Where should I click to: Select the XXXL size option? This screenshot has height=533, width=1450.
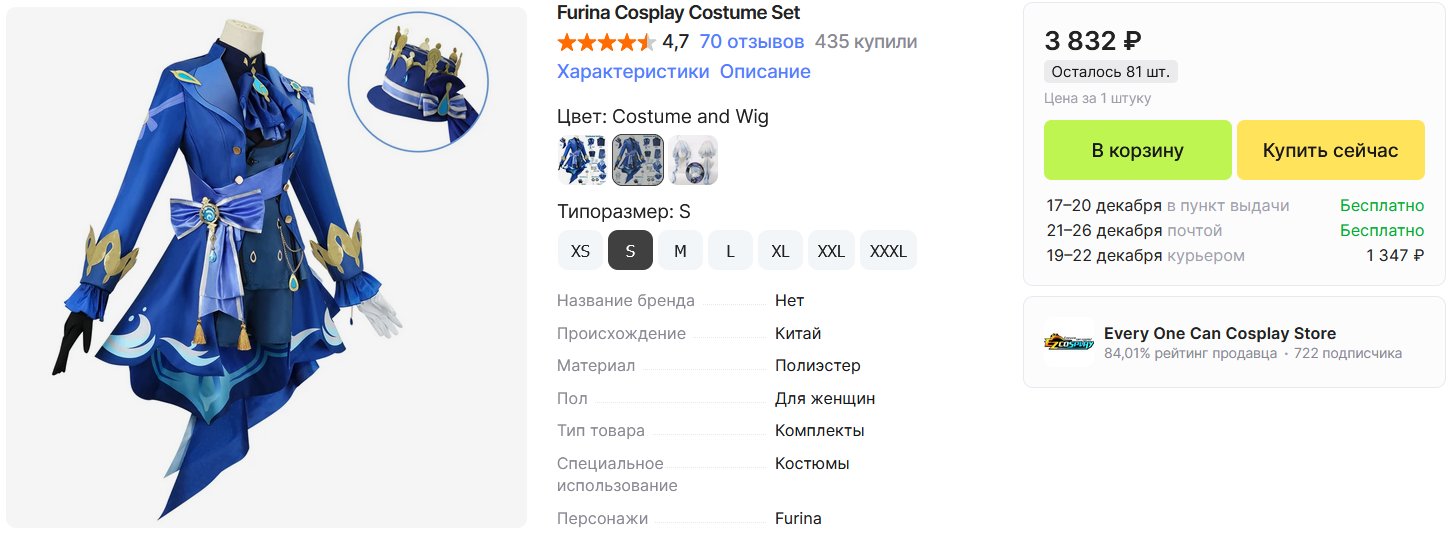889,251
